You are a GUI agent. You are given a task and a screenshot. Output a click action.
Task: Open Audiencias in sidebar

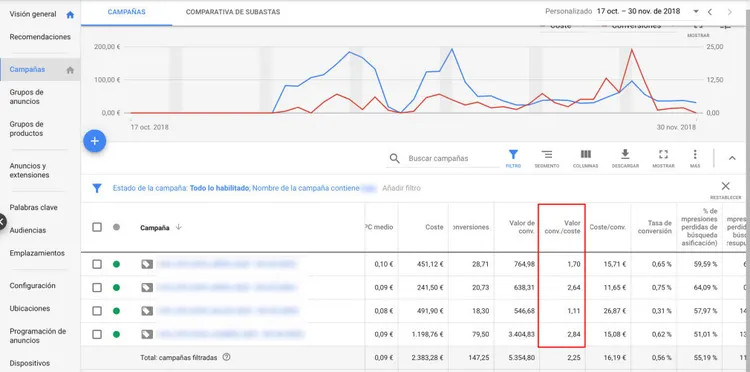pos(28,230)
